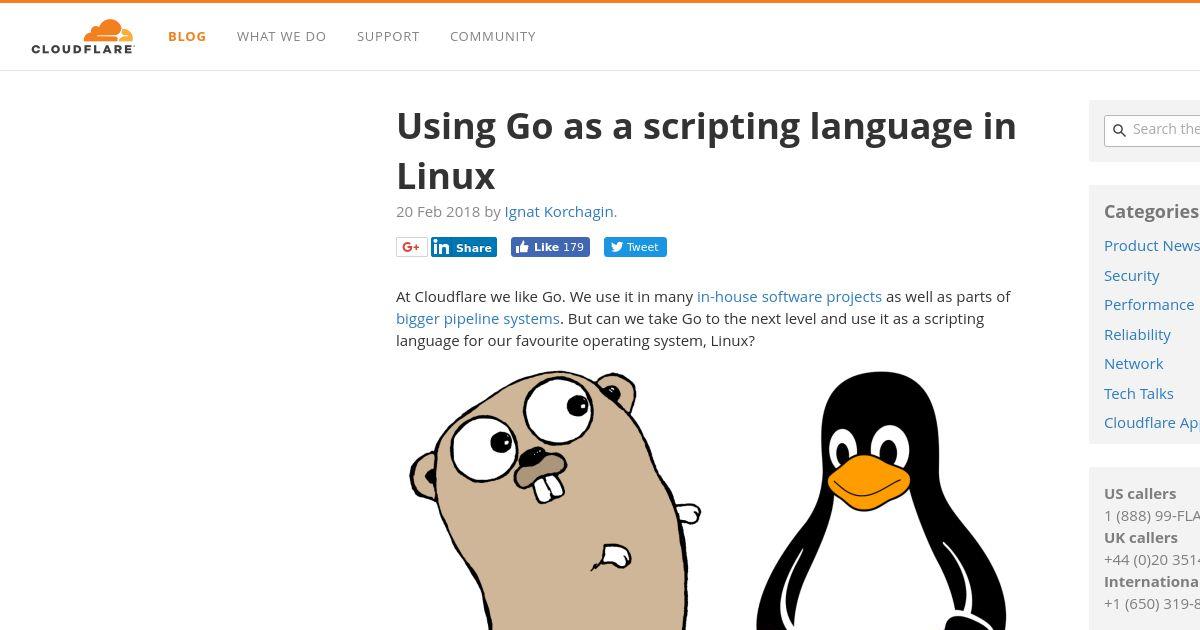Click the article title heading
This screenshot has height=630, width=1200.
(x=706, y=151)
